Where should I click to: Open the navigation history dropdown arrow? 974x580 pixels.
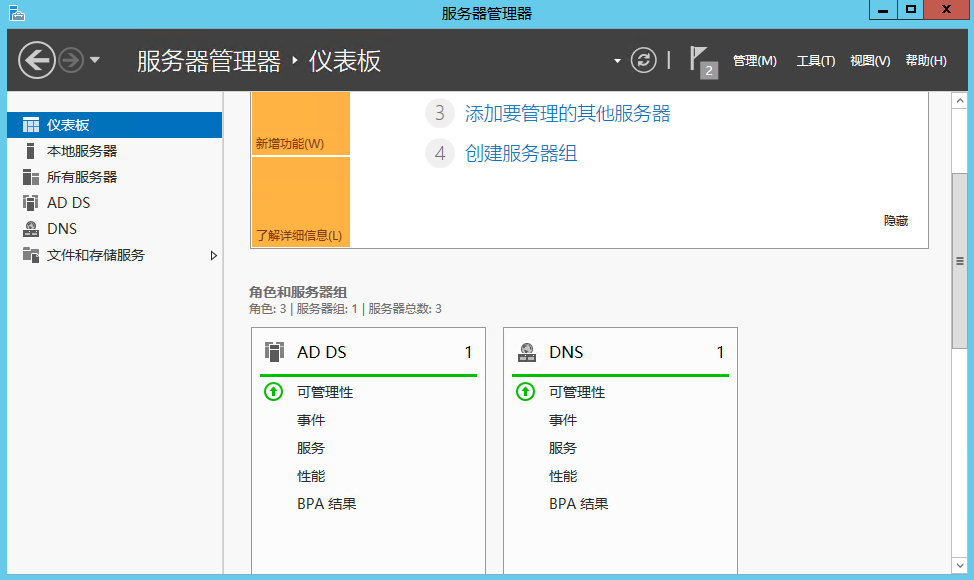(x=94, y=60)
